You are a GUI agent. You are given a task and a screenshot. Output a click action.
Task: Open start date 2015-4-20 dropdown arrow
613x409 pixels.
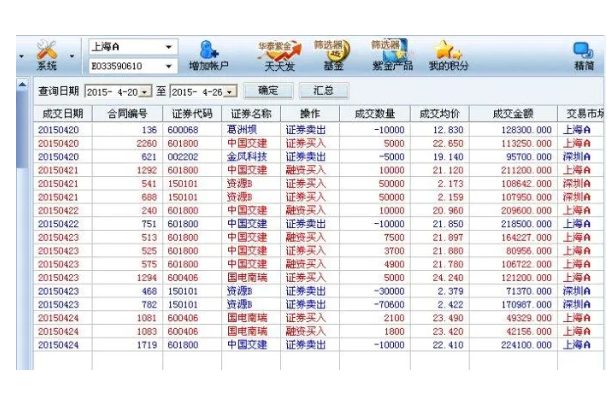pyautogui.click(x=145, y=92)
